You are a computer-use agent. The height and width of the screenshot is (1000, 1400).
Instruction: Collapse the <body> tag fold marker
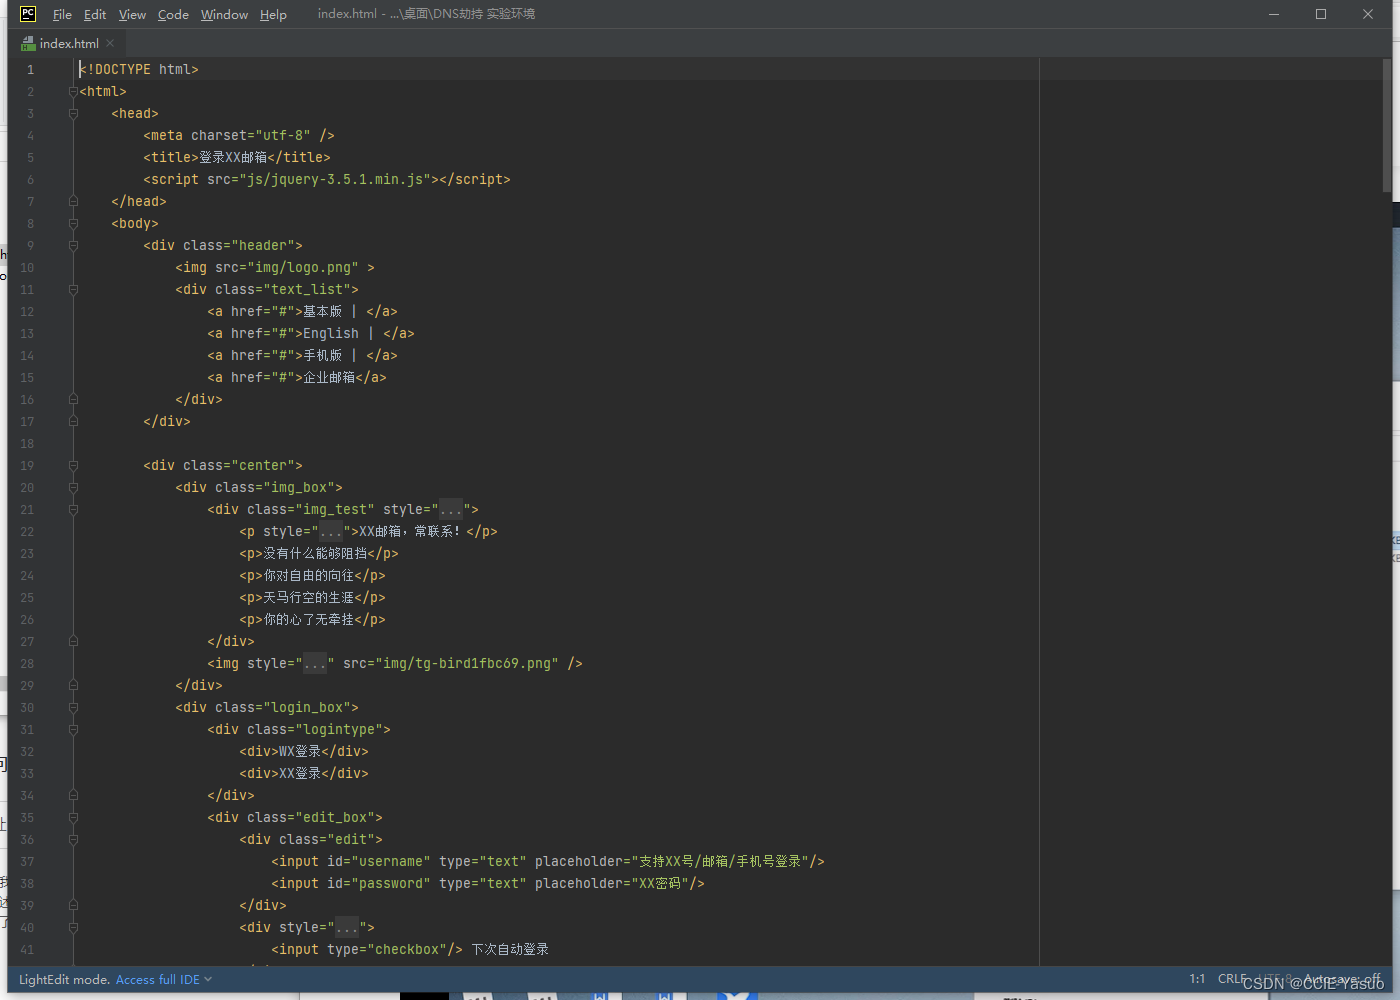pyautogui.click(x=73, y=223)
